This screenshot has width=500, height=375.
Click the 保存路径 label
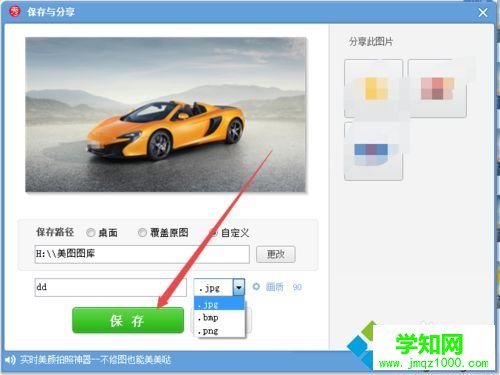coord(55,232)
